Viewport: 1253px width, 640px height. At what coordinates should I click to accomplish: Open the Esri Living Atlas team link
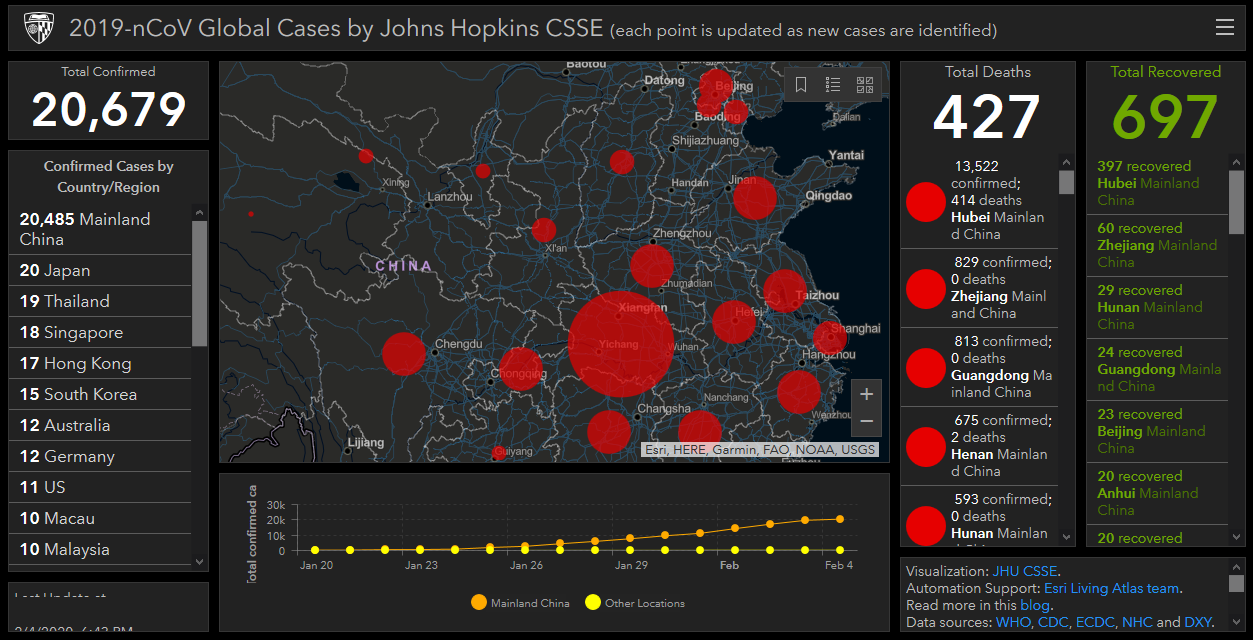(1111, 588)
